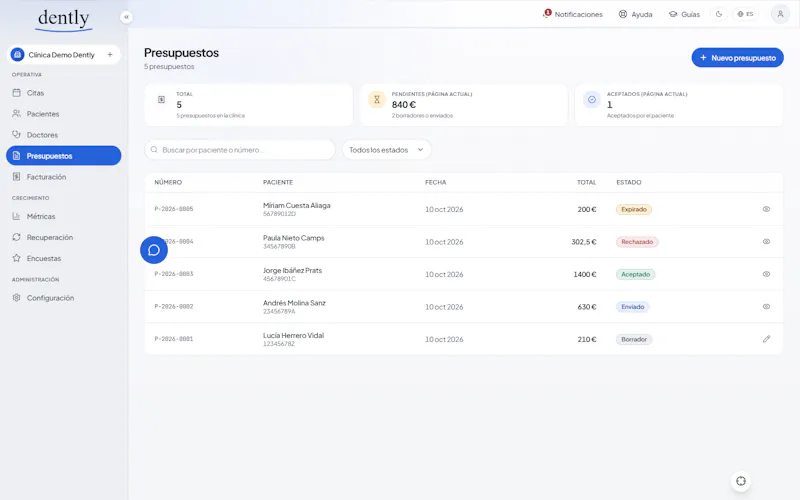
Task: Click the Expirado status badge
Action: (x=634, y=209)
